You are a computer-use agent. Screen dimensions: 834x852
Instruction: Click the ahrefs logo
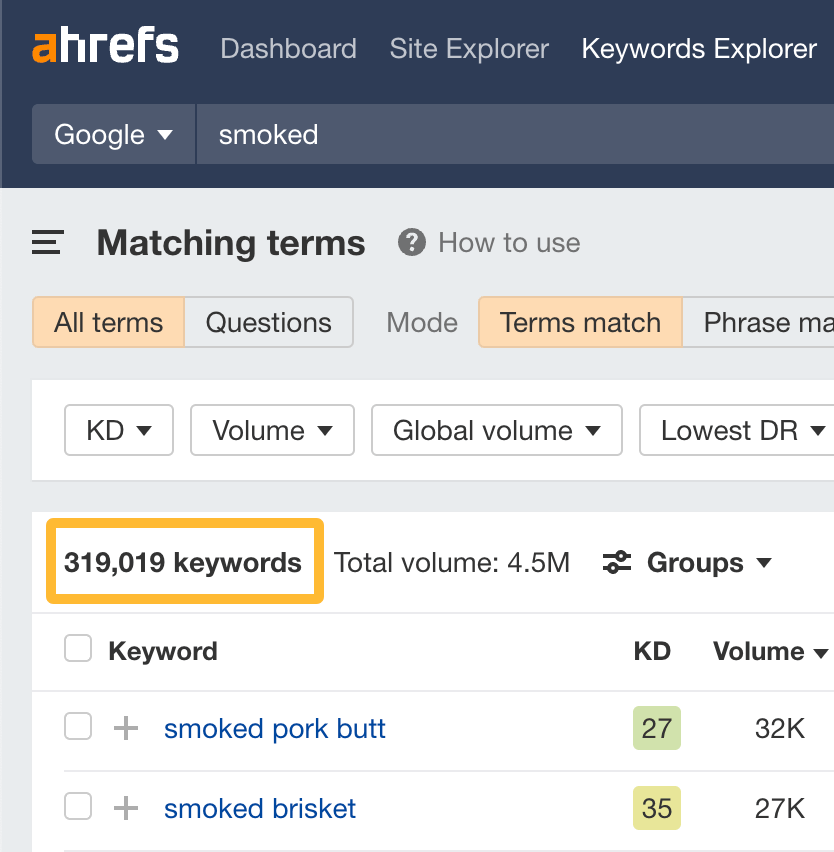pyautogui.click(x=104, y=45)
